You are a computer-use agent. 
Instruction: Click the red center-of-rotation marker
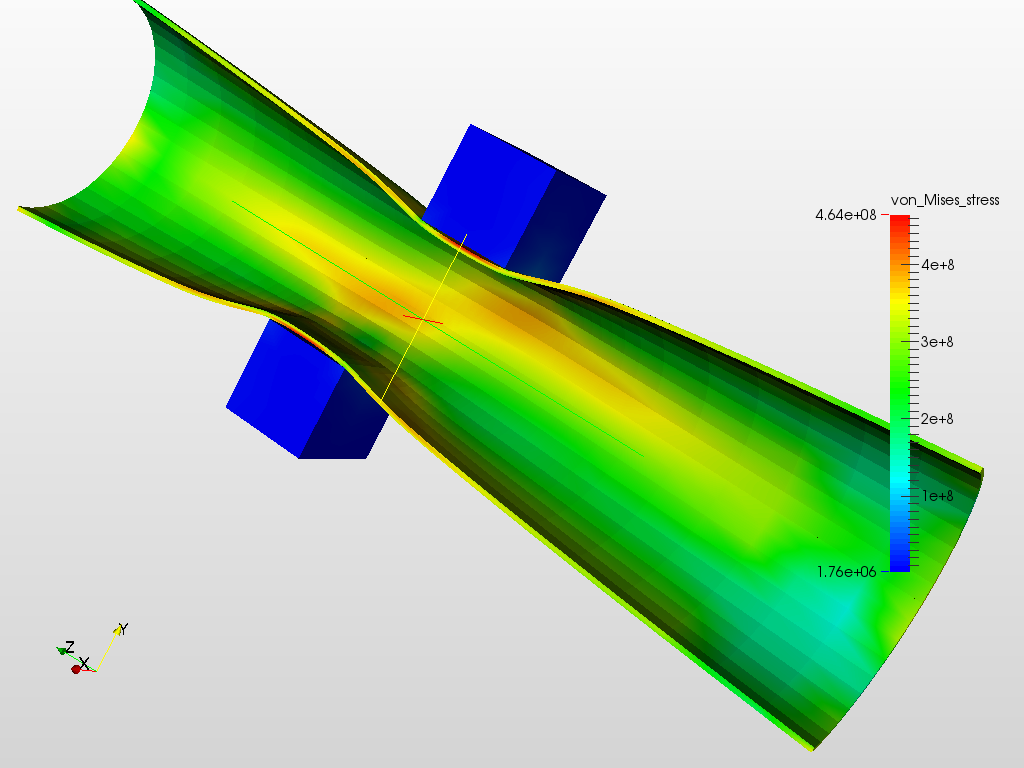click(x=423, y=319)
